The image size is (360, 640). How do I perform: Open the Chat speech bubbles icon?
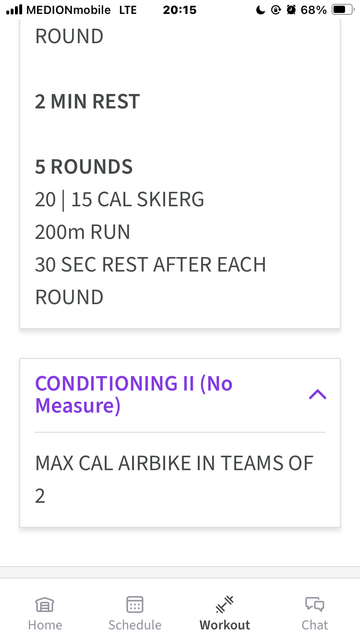315,604
